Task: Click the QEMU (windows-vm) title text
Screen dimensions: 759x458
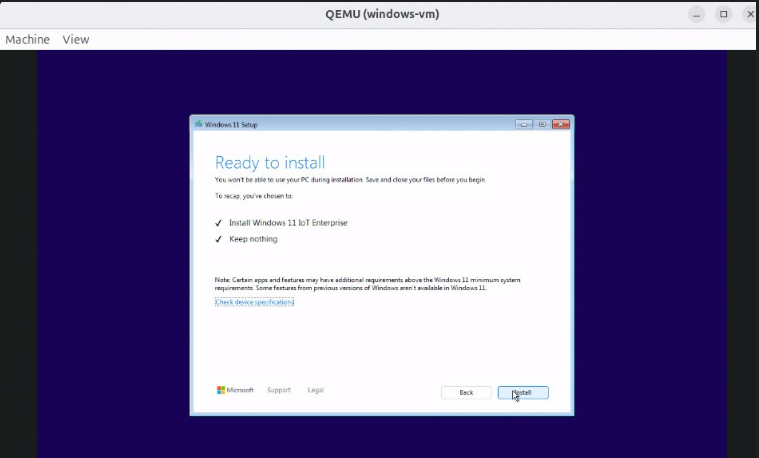Action: coord(382,14)
